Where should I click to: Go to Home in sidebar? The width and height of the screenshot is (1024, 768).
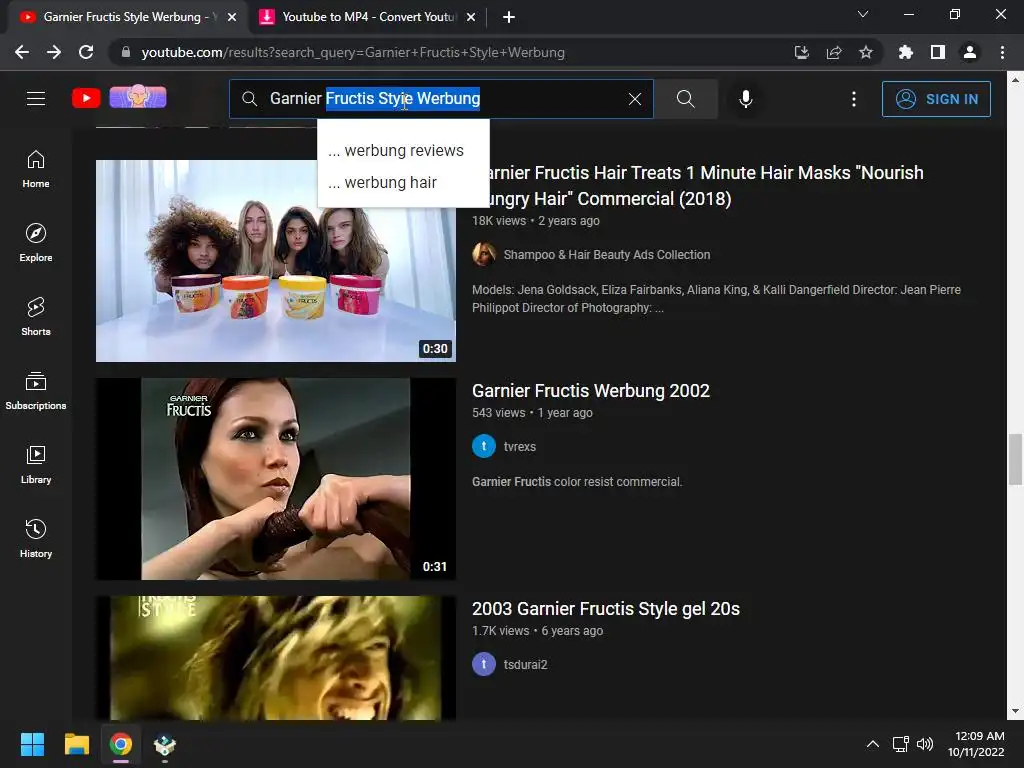pos(36,169)
